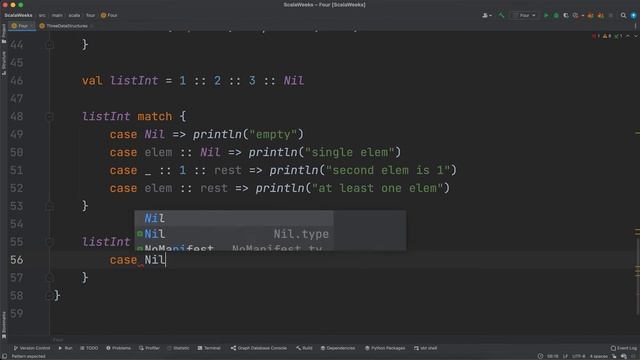Jump to next highlighted error arrow
Screen dimensions: 640x360
click(x=635, y=36)
